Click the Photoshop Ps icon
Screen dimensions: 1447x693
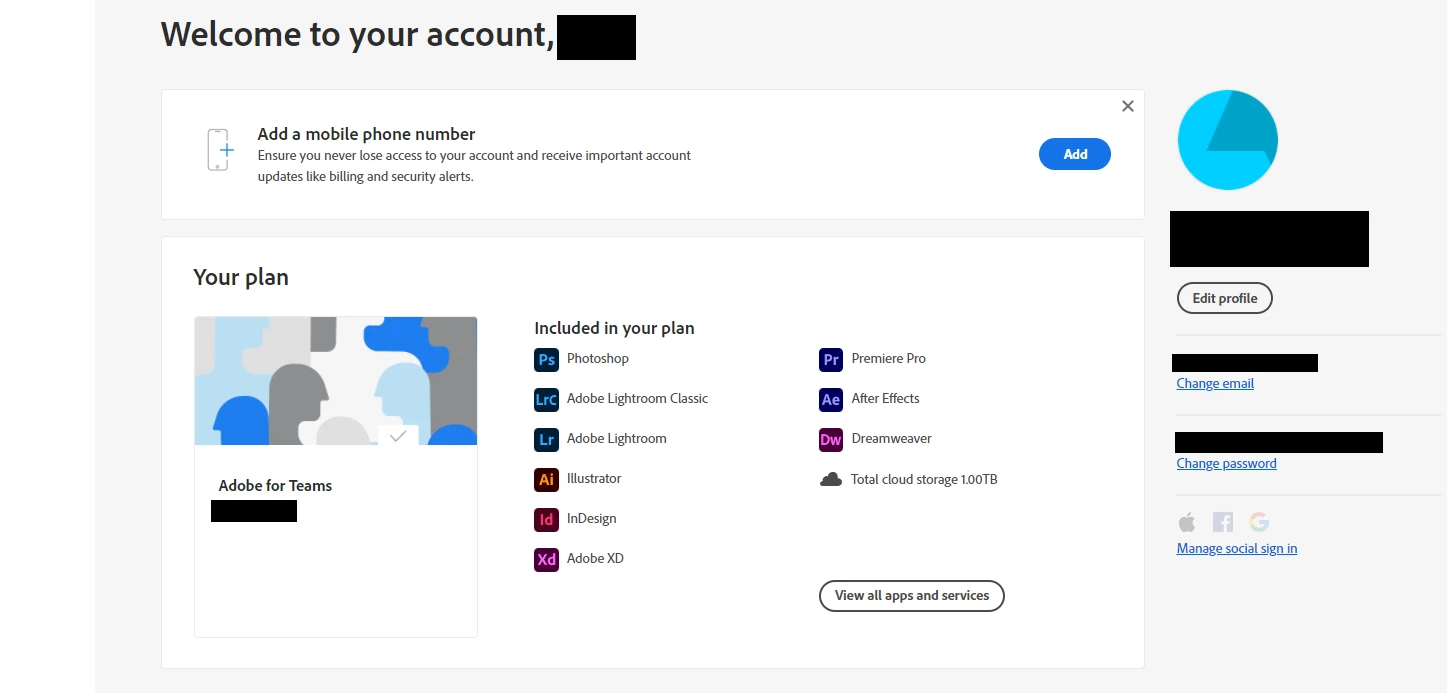point(546,359)
